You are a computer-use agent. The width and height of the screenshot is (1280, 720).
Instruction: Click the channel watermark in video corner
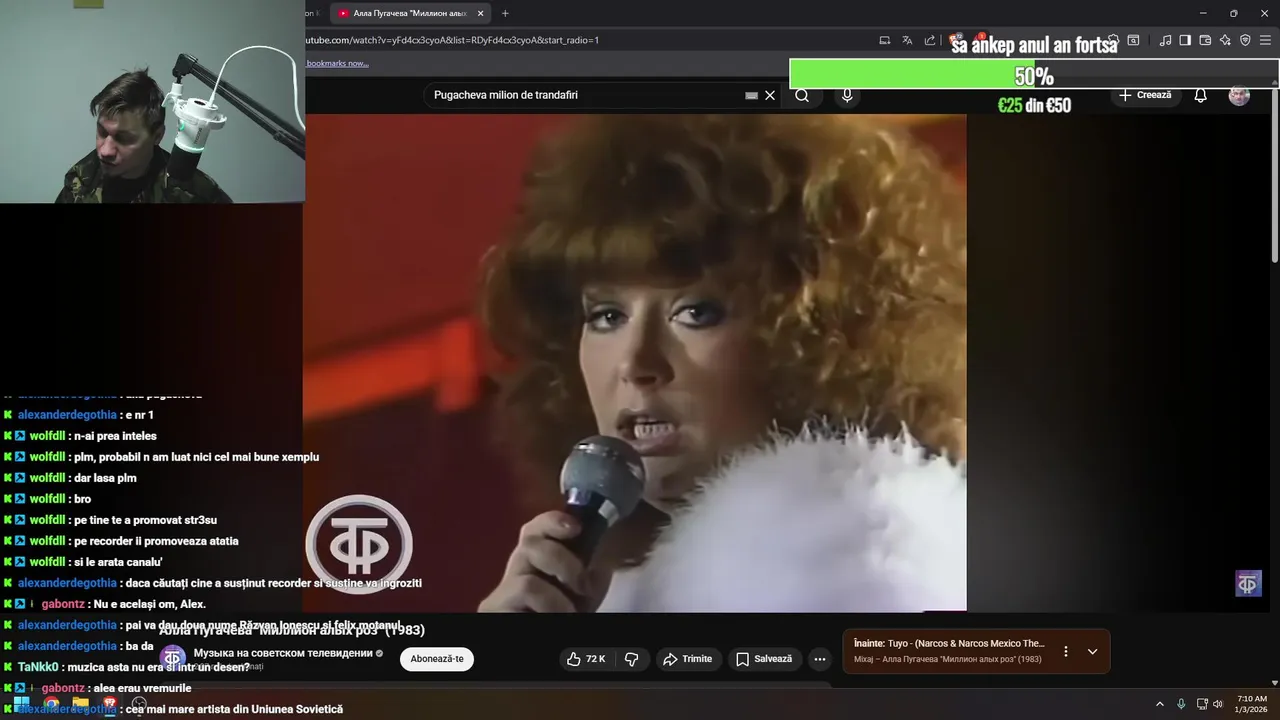[1248, 583]
